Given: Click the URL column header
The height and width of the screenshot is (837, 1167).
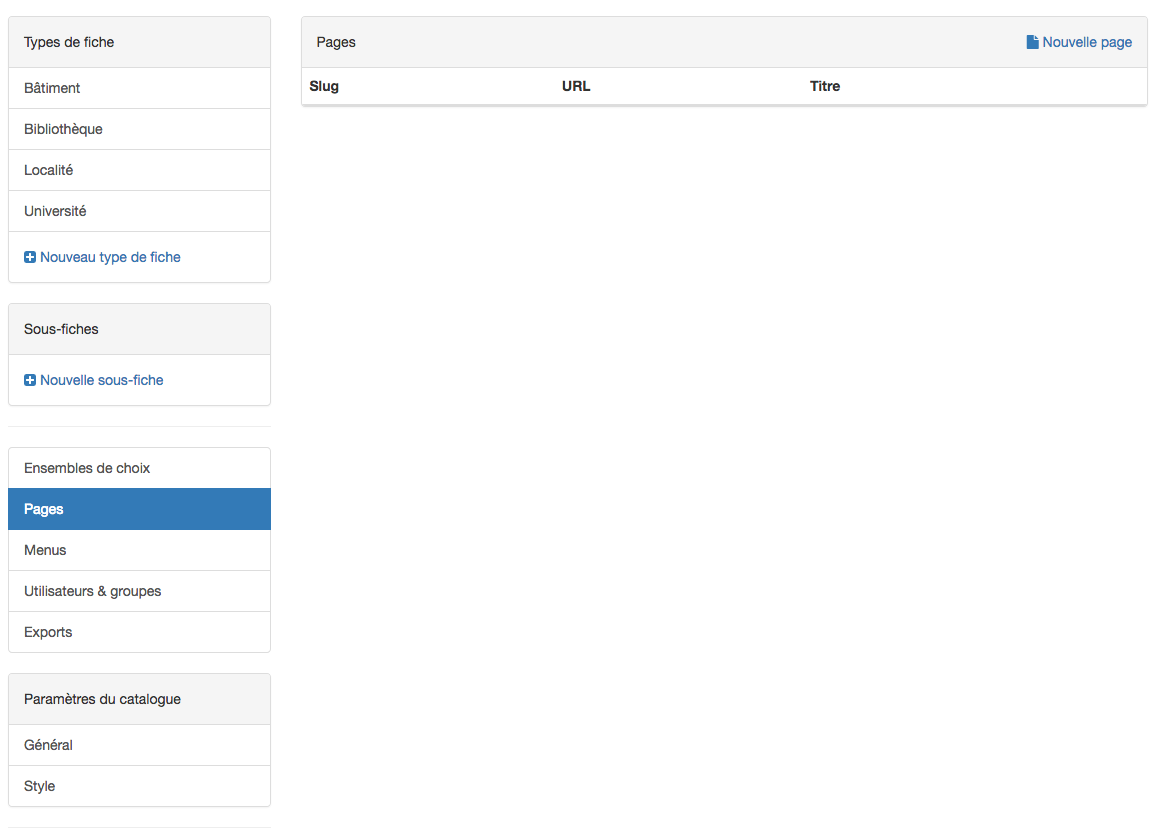Looking at the screenshot, I should point(576,86).
